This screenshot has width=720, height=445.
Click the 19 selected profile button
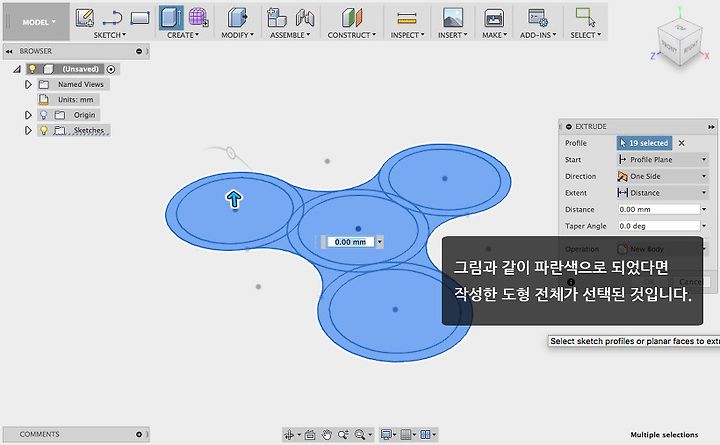[x=644, y=143]
